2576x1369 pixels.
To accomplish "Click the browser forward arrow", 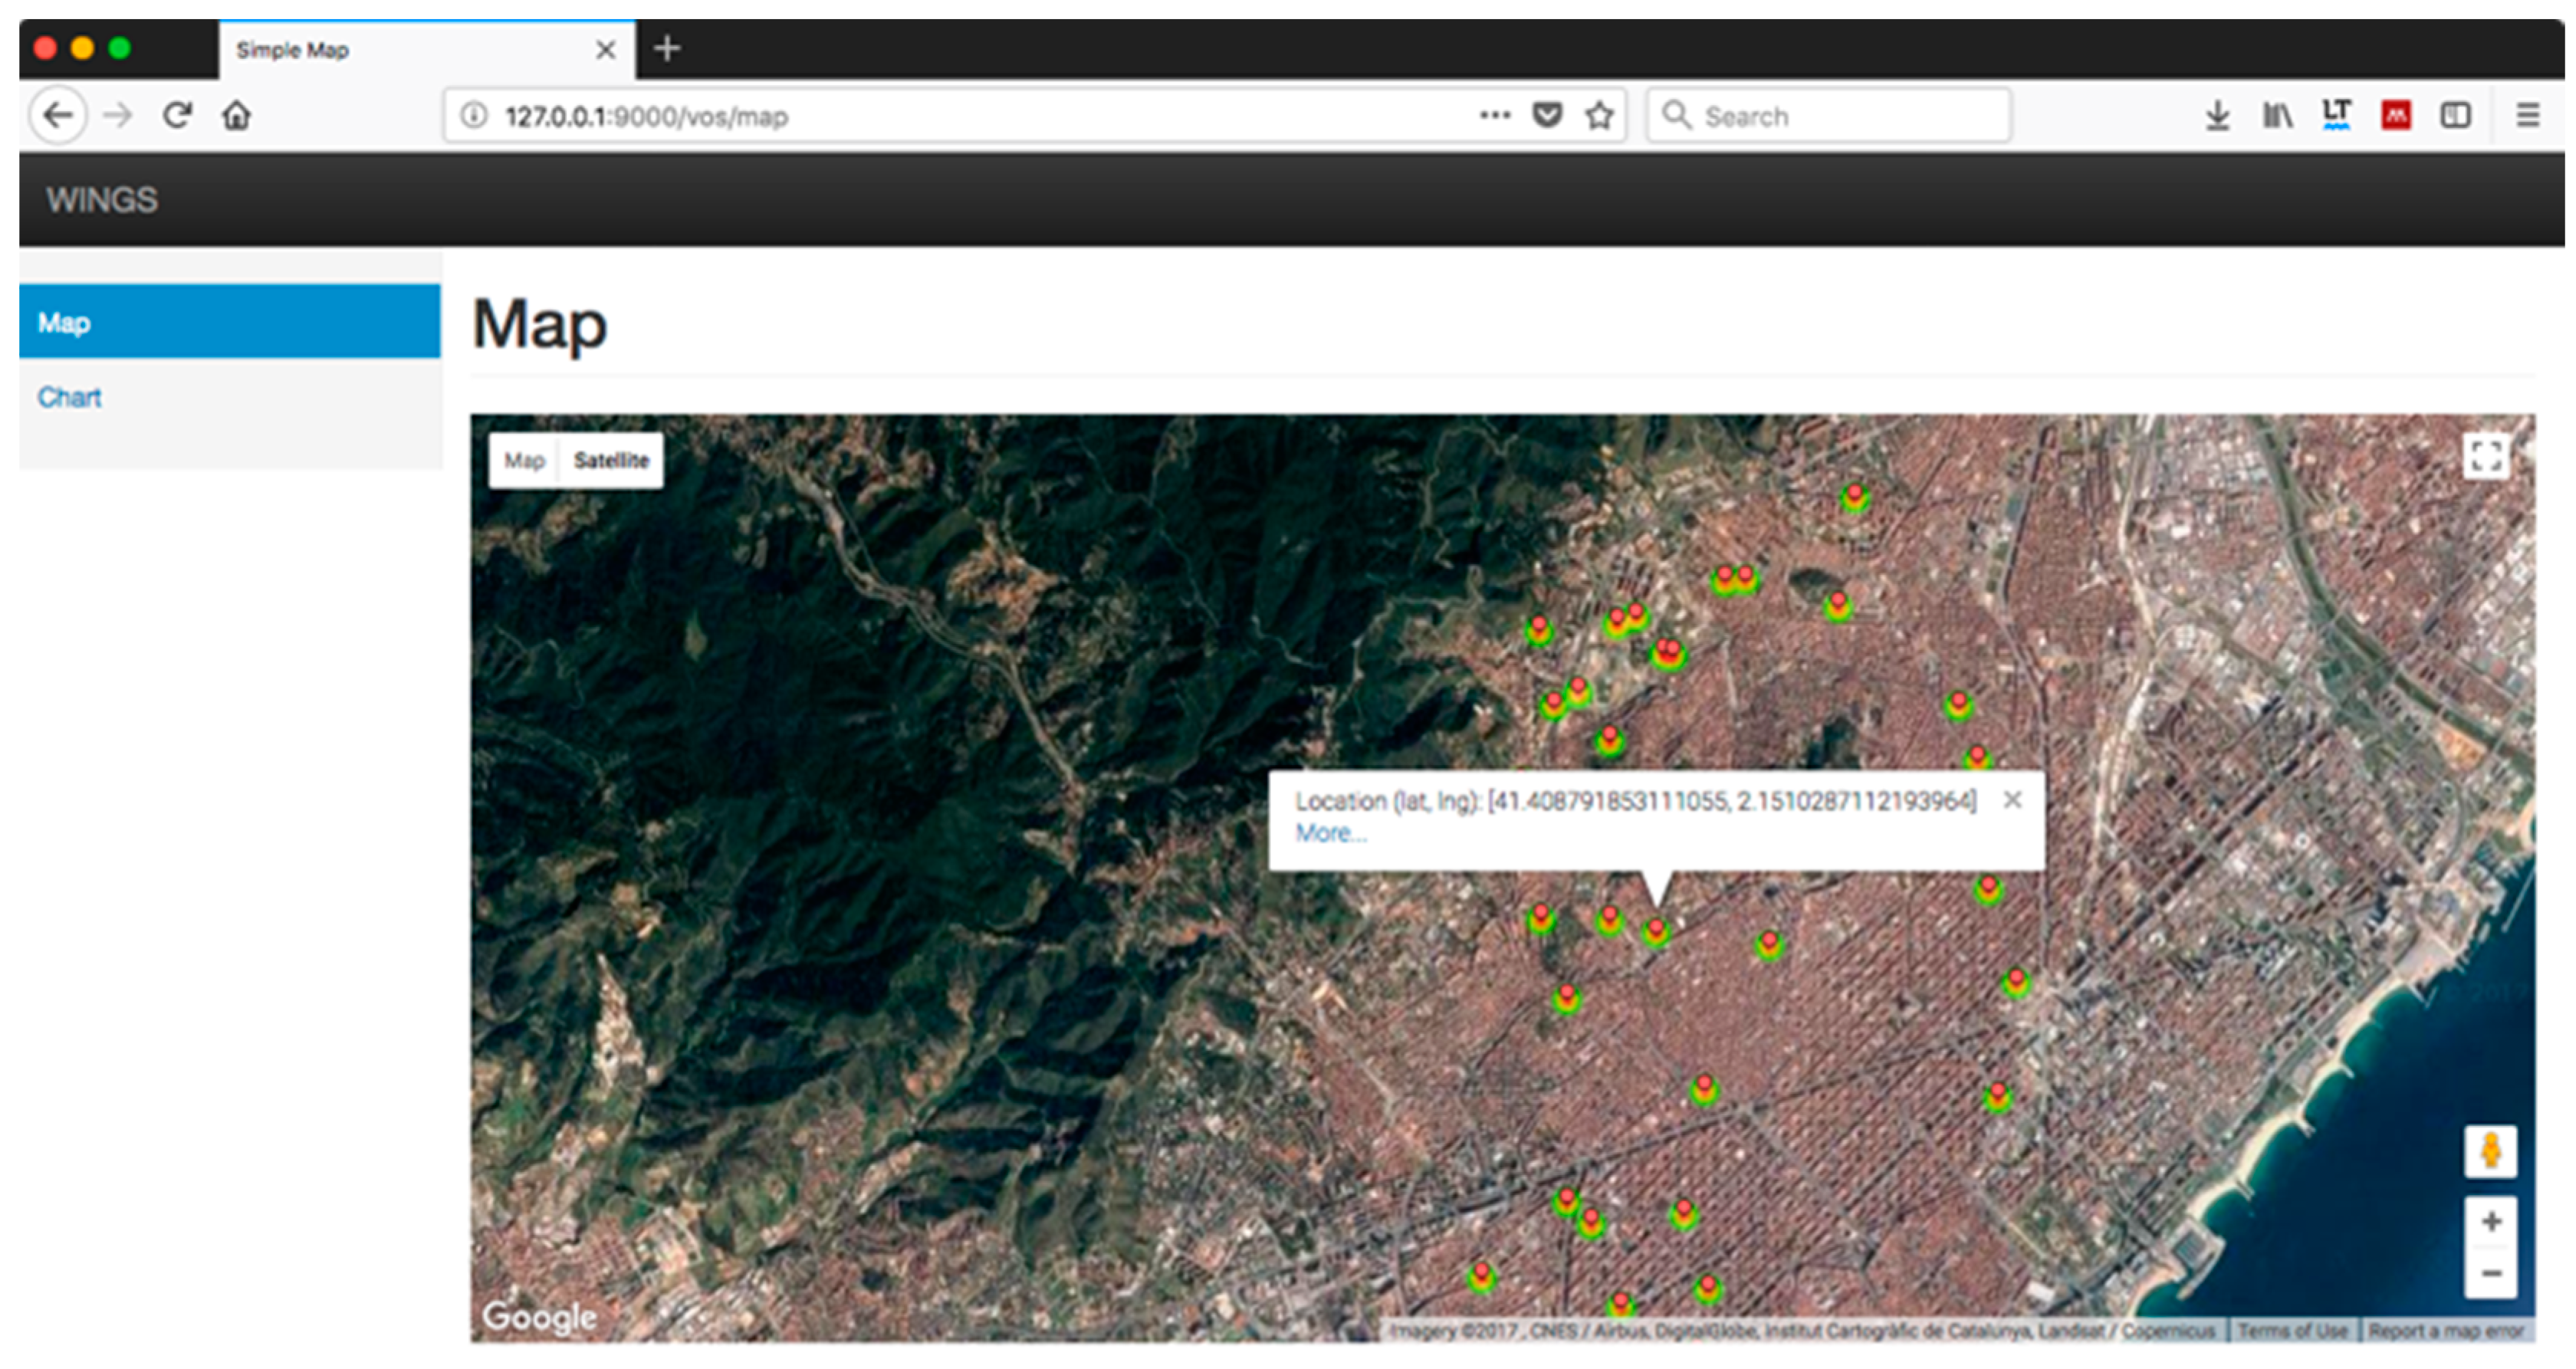I will pos(118,116).
